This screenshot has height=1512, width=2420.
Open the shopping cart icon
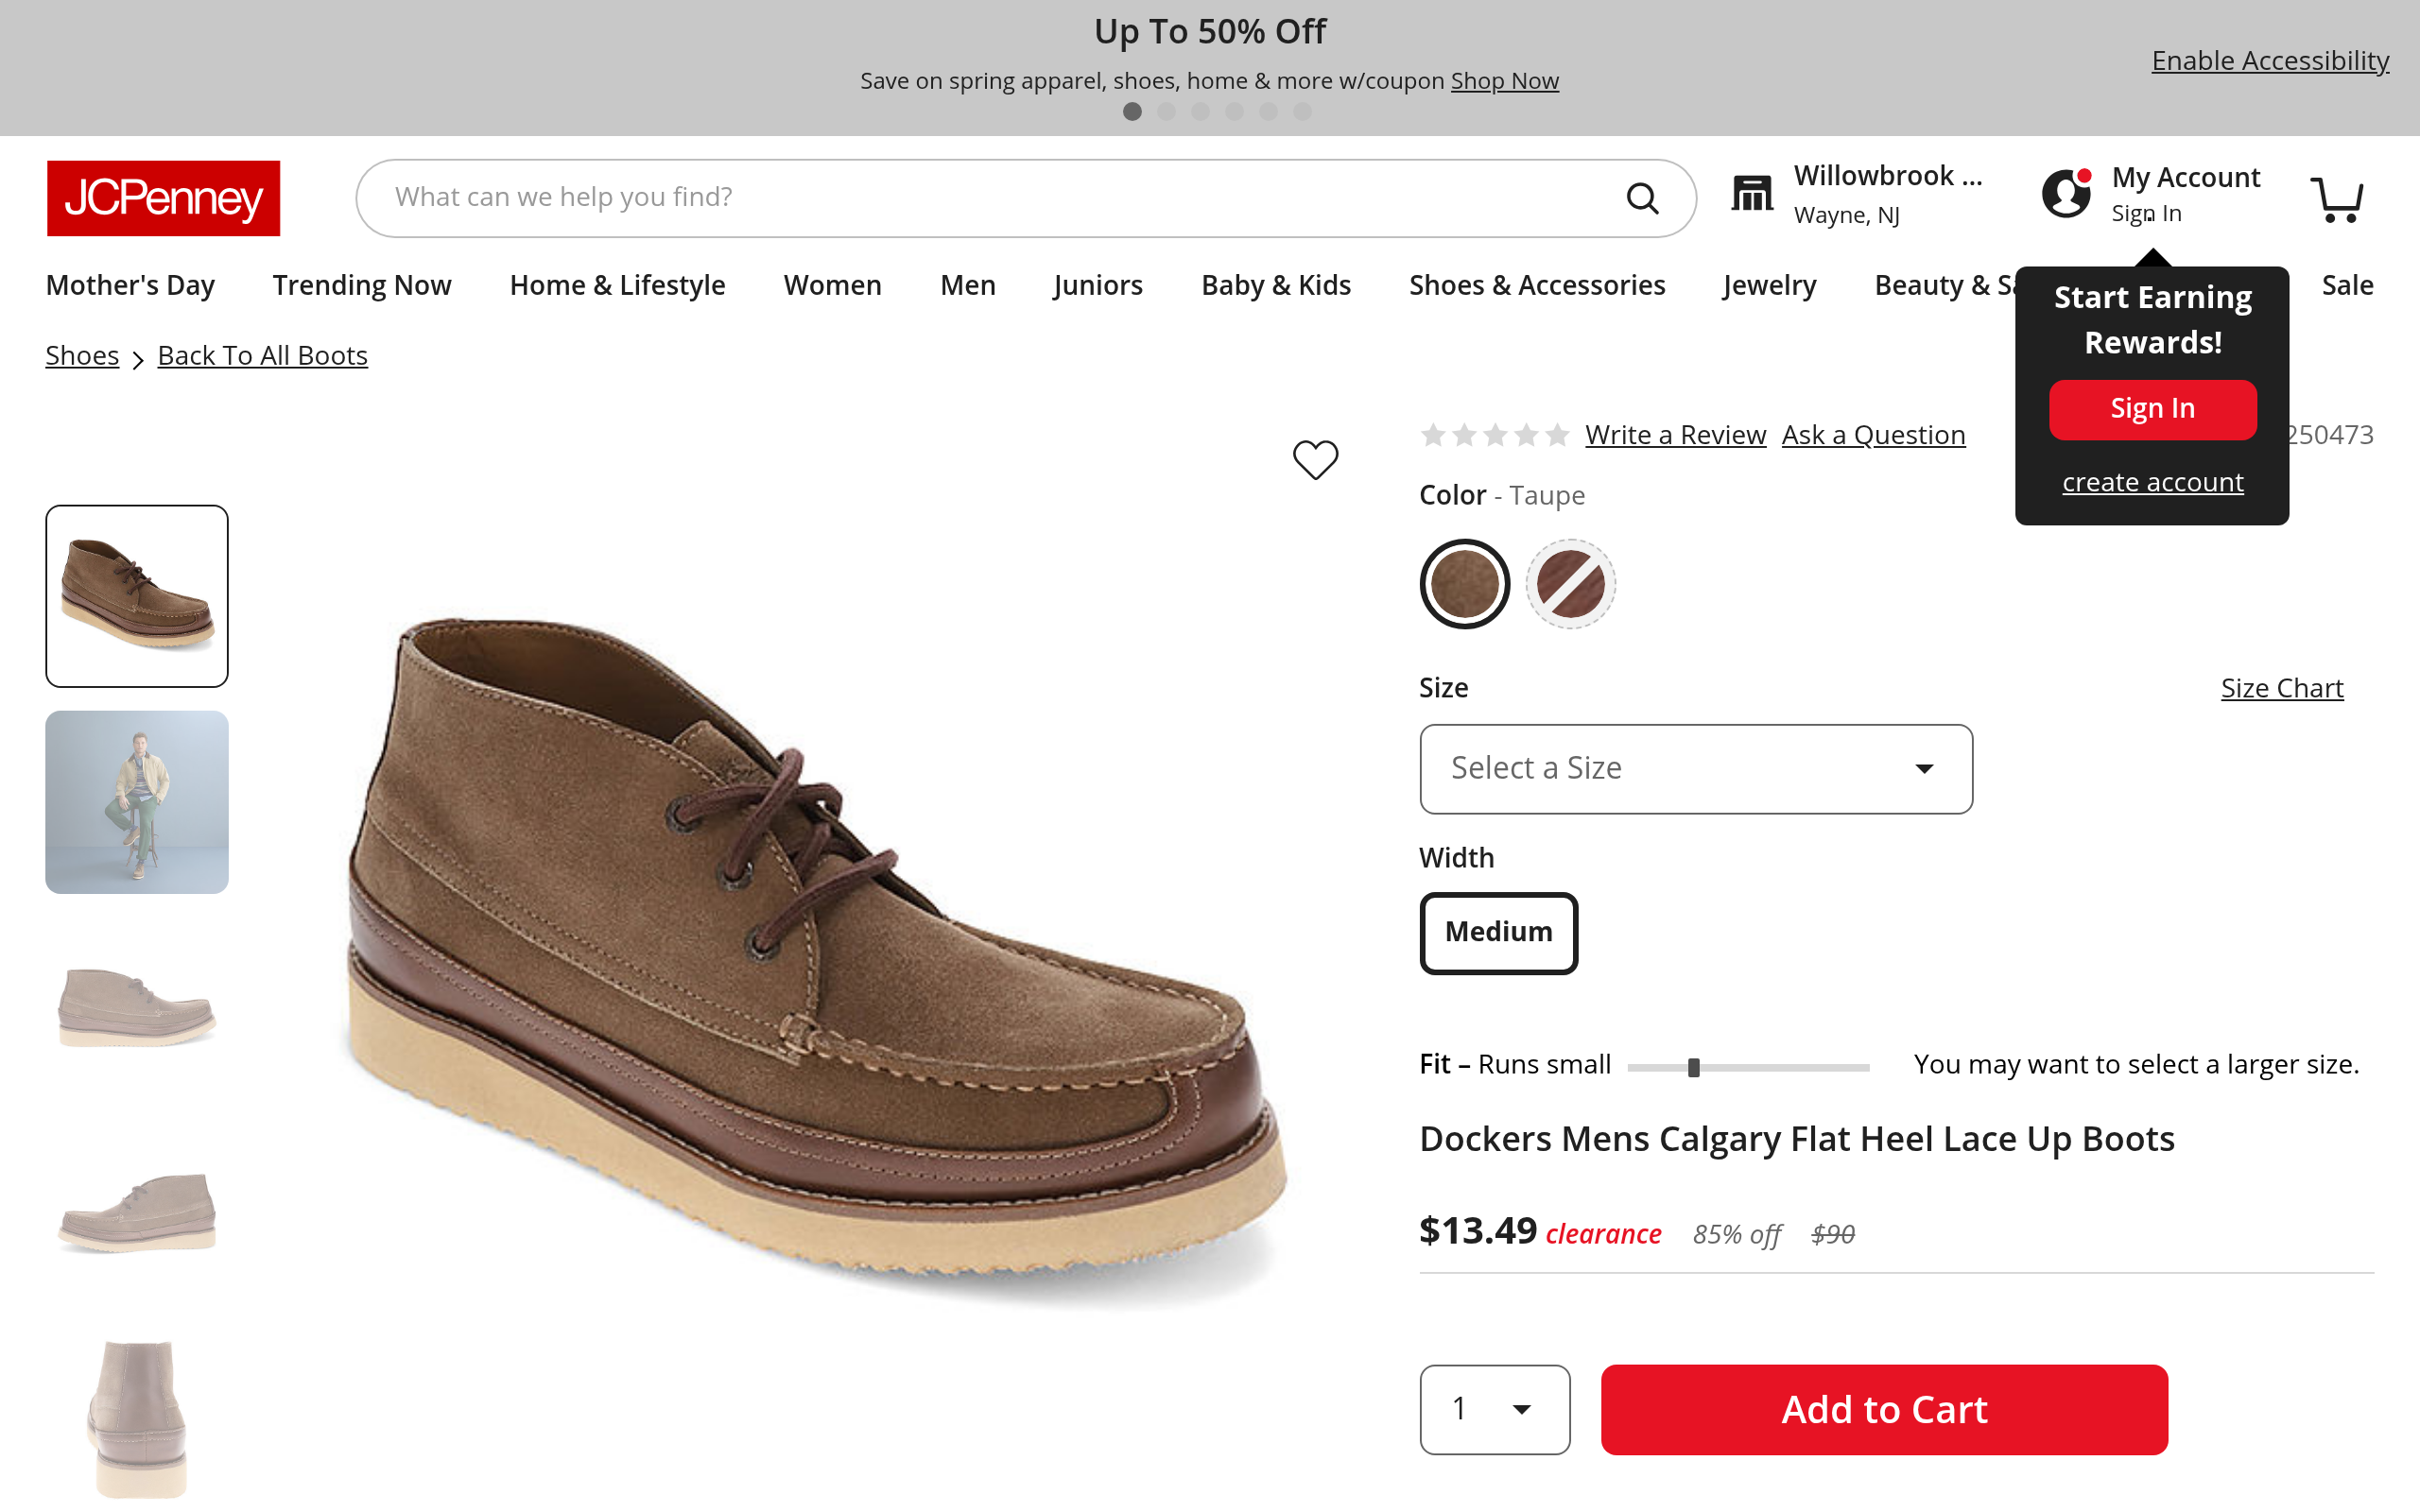click(2336, 199)
